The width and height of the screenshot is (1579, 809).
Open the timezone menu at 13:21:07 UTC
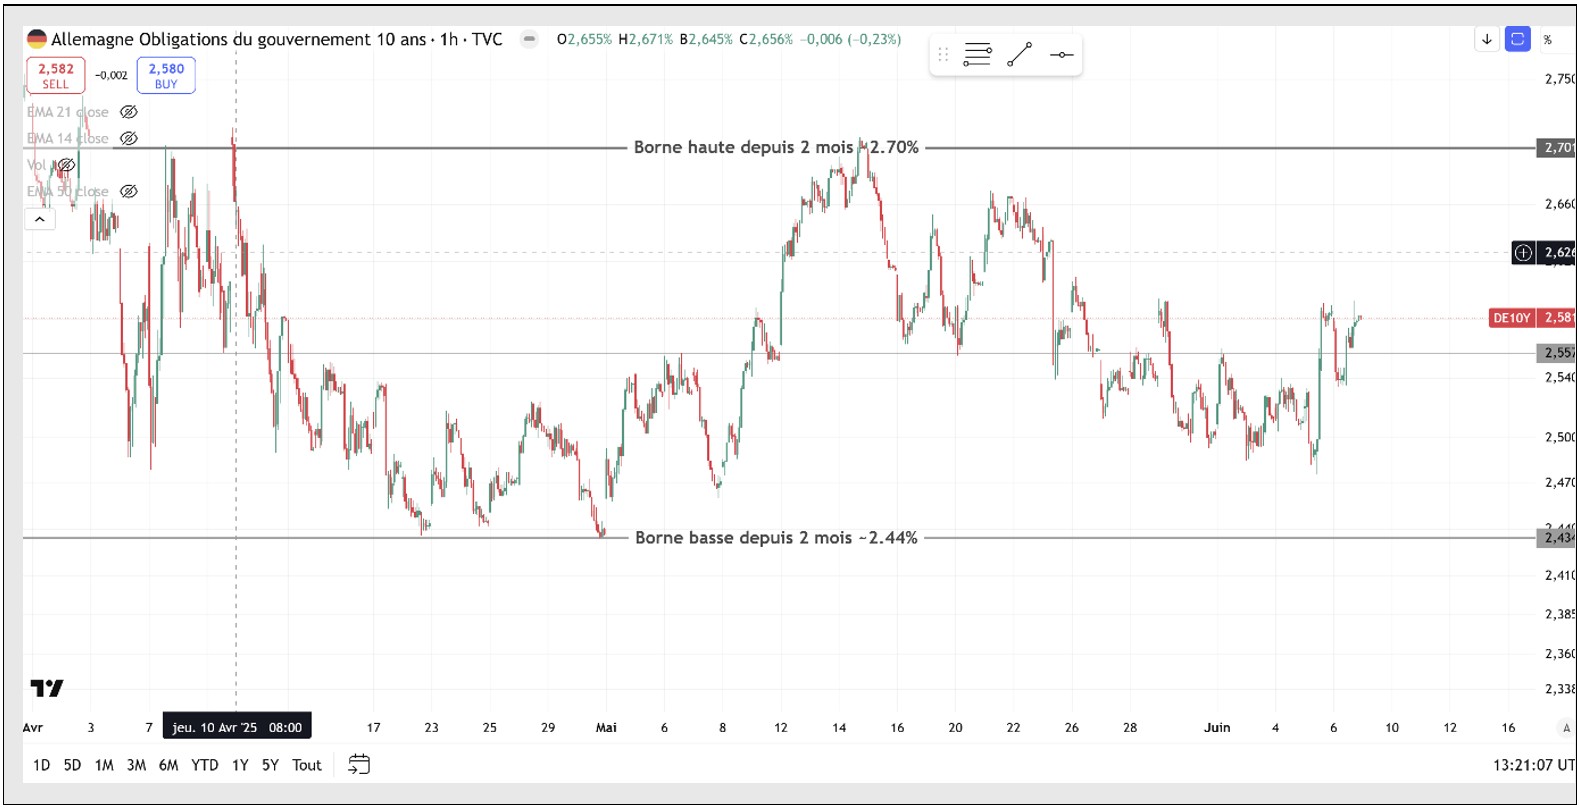point(1533,765)
